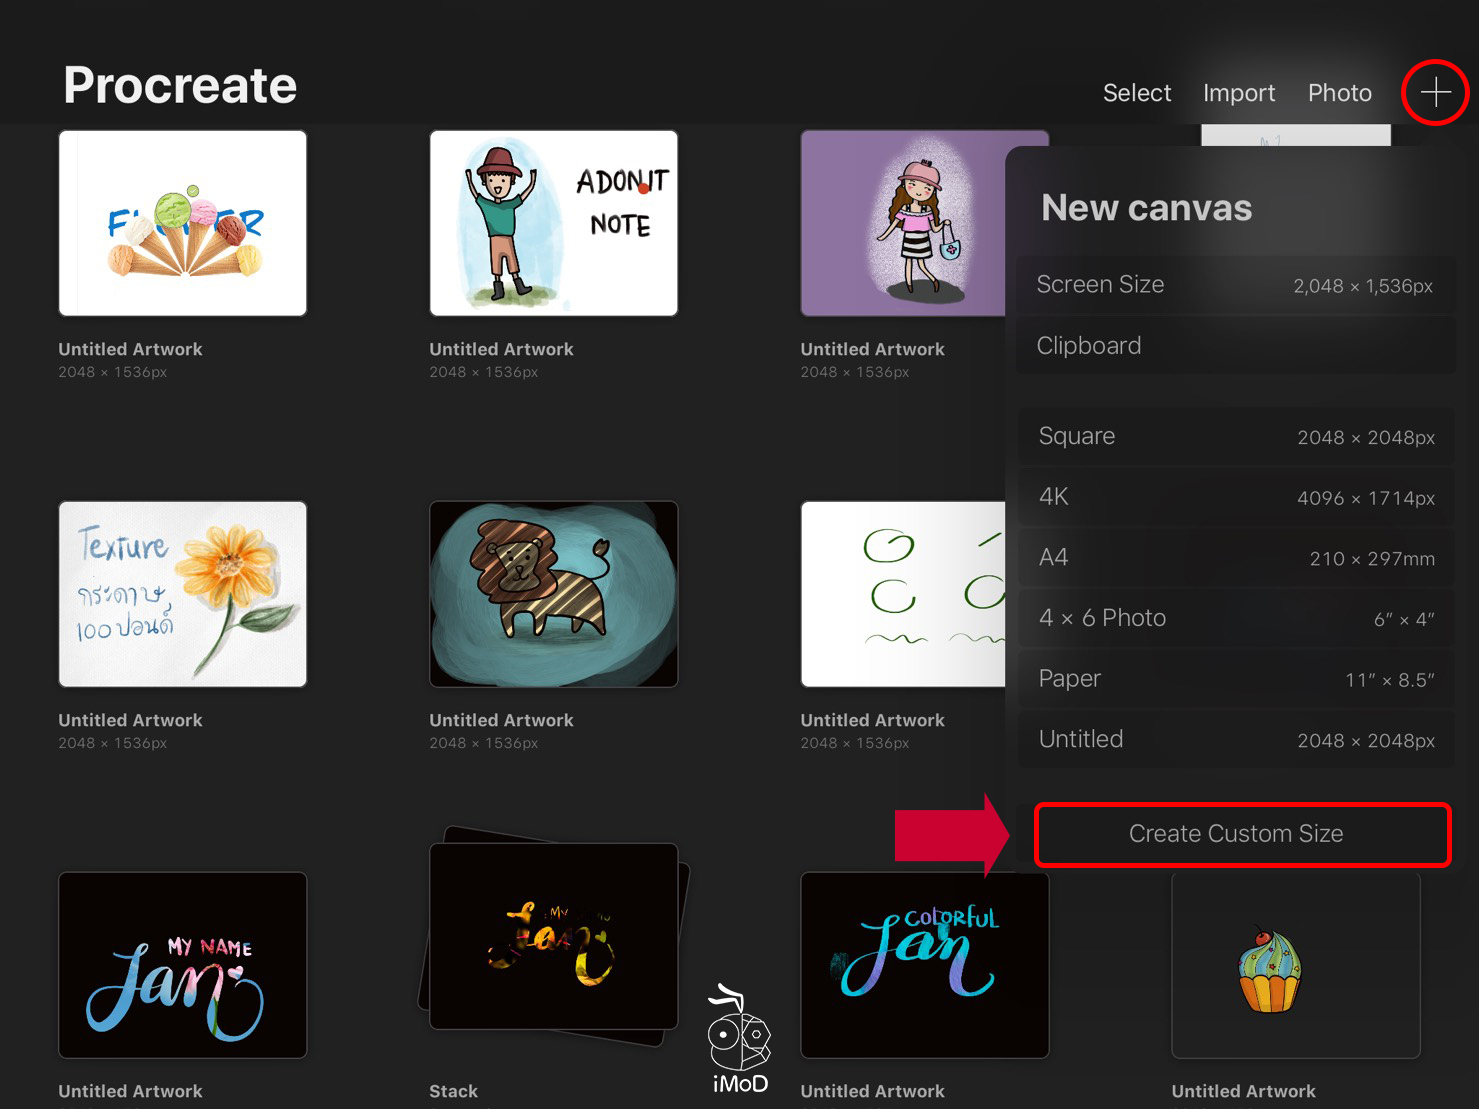This screenshot has width=1479, height=1109.
Task: Select the 4K canvas preset
Action: (1235, 497)
